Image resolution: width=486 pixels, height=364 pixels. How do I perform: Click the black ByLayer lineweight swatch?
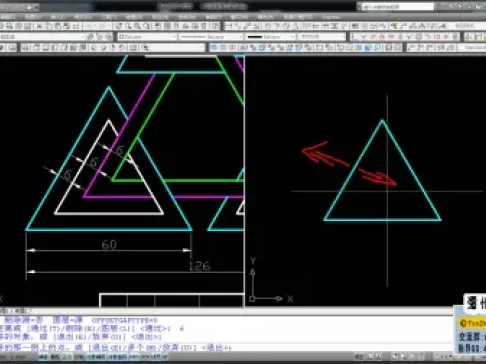(x=255, y=37)
